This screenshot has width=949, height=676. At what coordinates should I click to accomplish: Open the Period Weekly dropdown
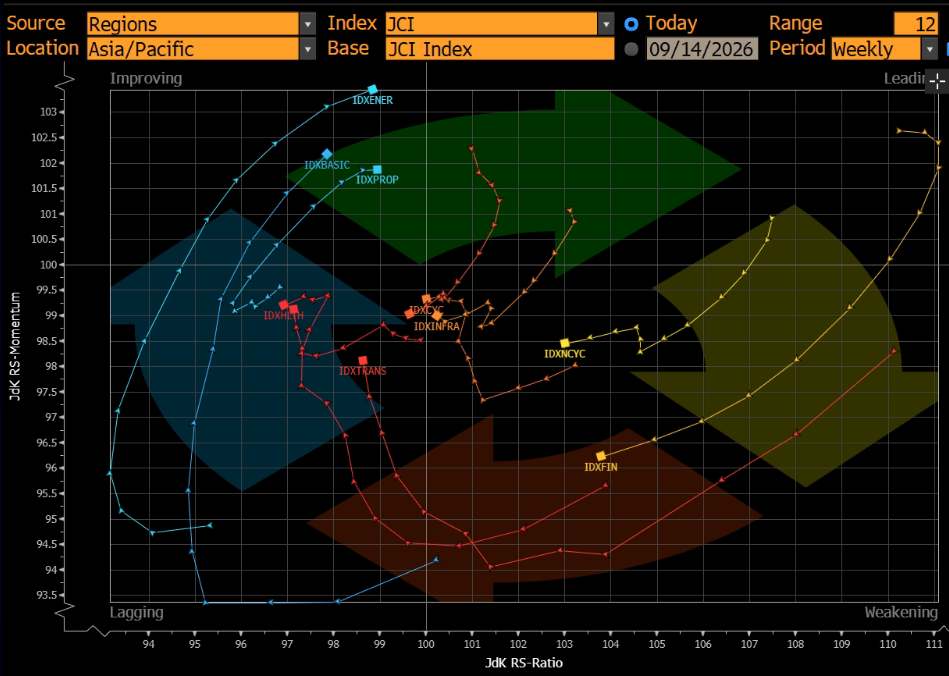coord(930,49)
